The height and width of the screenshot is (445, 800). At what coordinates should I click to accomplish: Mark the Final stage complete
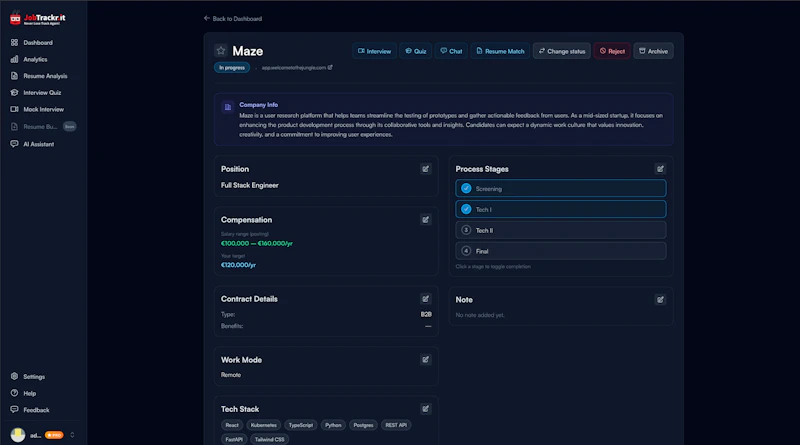(561, 251)
